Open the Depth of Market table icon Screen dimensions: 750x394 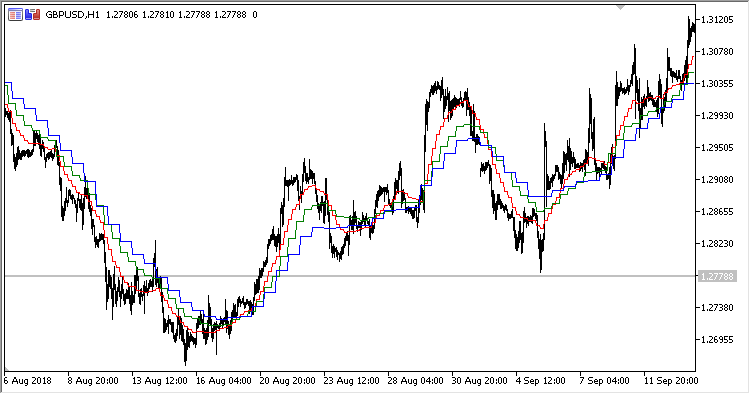(15, 15)
